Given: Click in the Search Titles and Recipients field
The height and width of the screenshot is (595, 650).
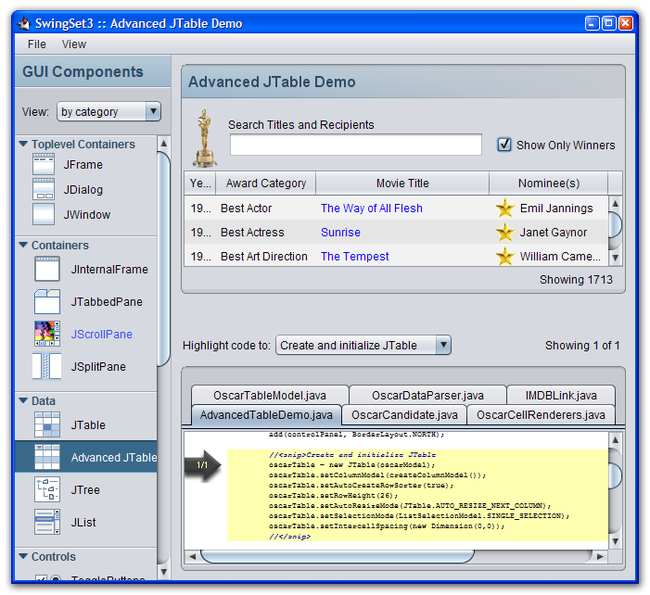Looking at the screenshot, I should (356, 144).
